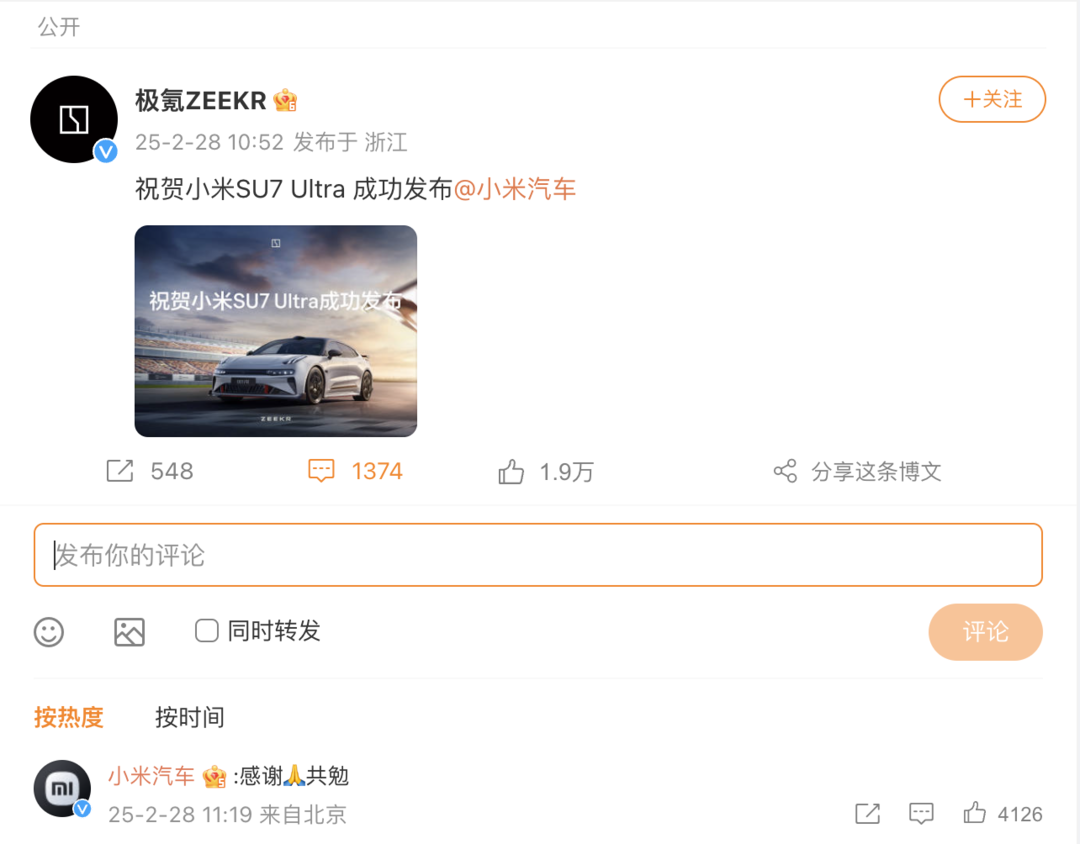
Task: Open the ZEEKR car congratulation image thumbnail
Action: click(x=276, y=331)
